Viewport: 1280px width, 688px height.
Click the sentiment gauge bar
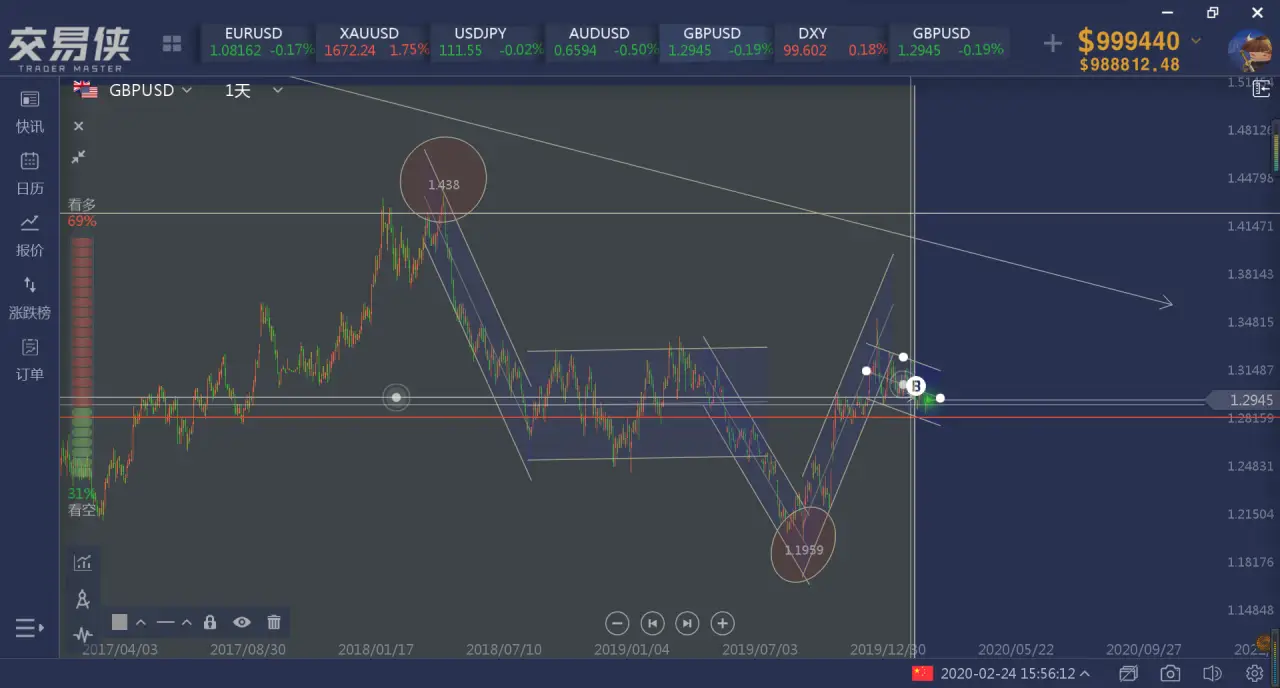pos(82,358)
